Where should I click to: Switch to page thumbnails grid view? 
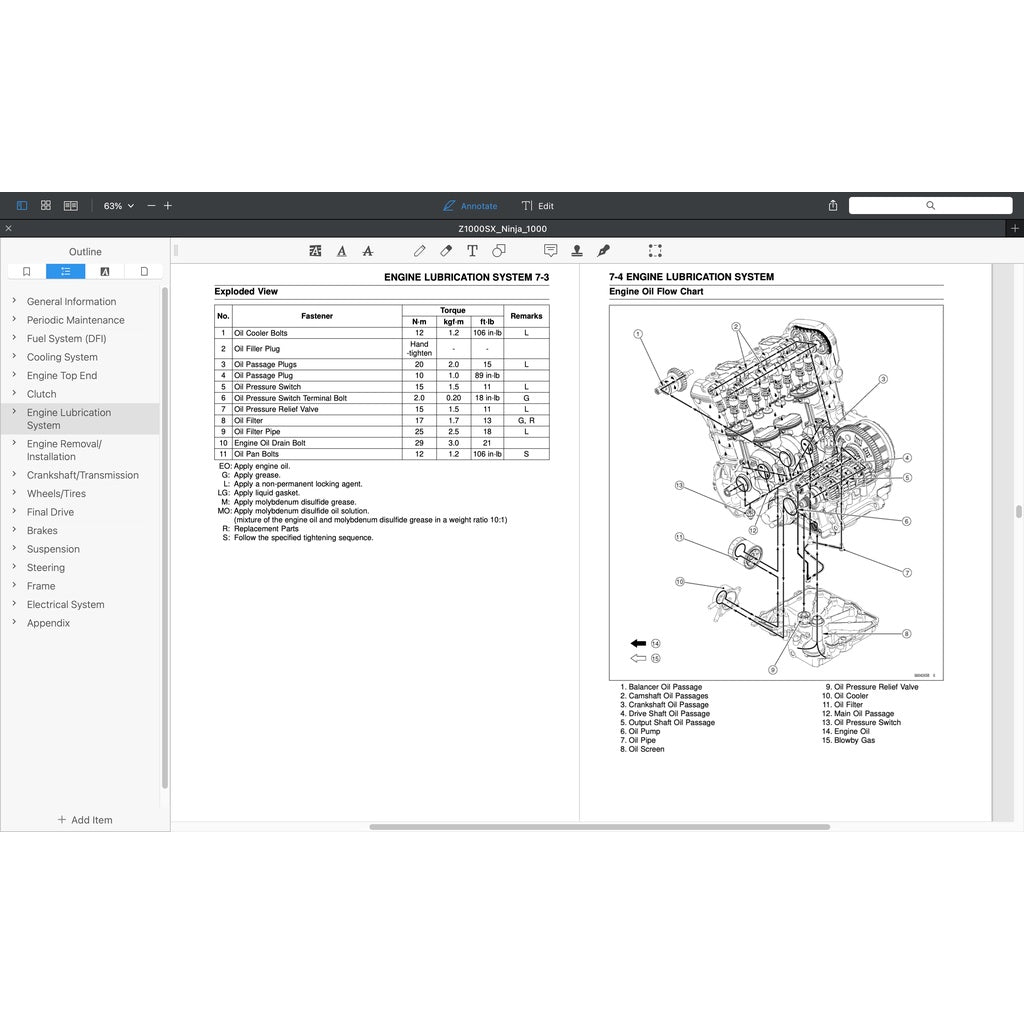point(46,206)
